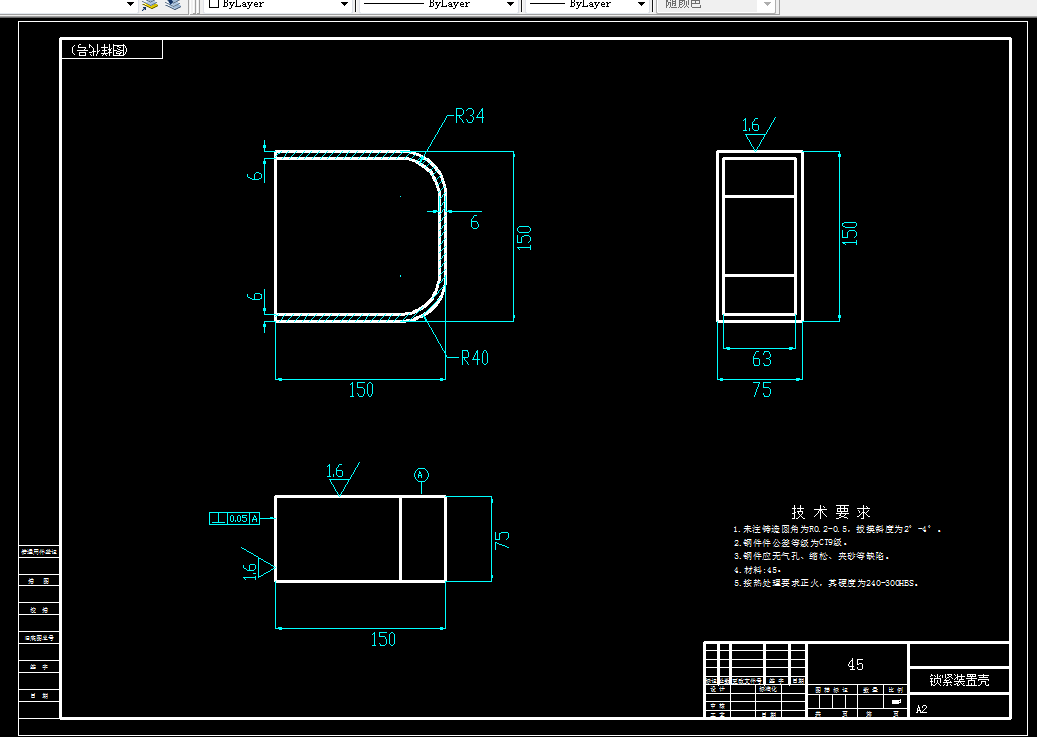Select the datum A circle marker
Screen dimensions: 1037x737
tap(421, 475)
